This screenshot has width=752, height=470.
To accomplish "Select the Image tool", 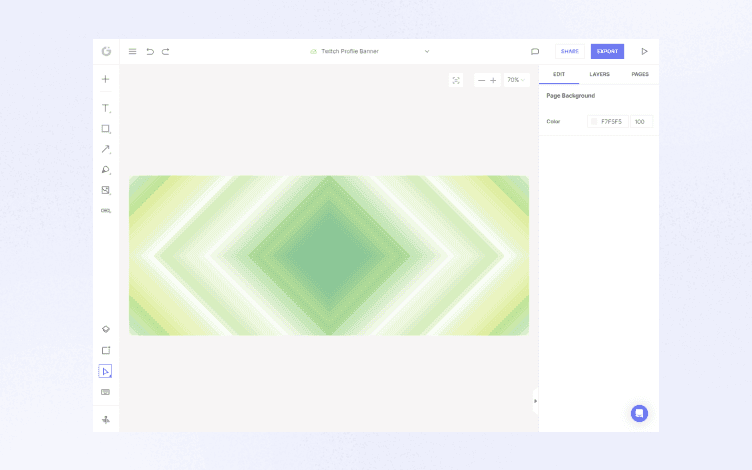I will tap(106, 190).
